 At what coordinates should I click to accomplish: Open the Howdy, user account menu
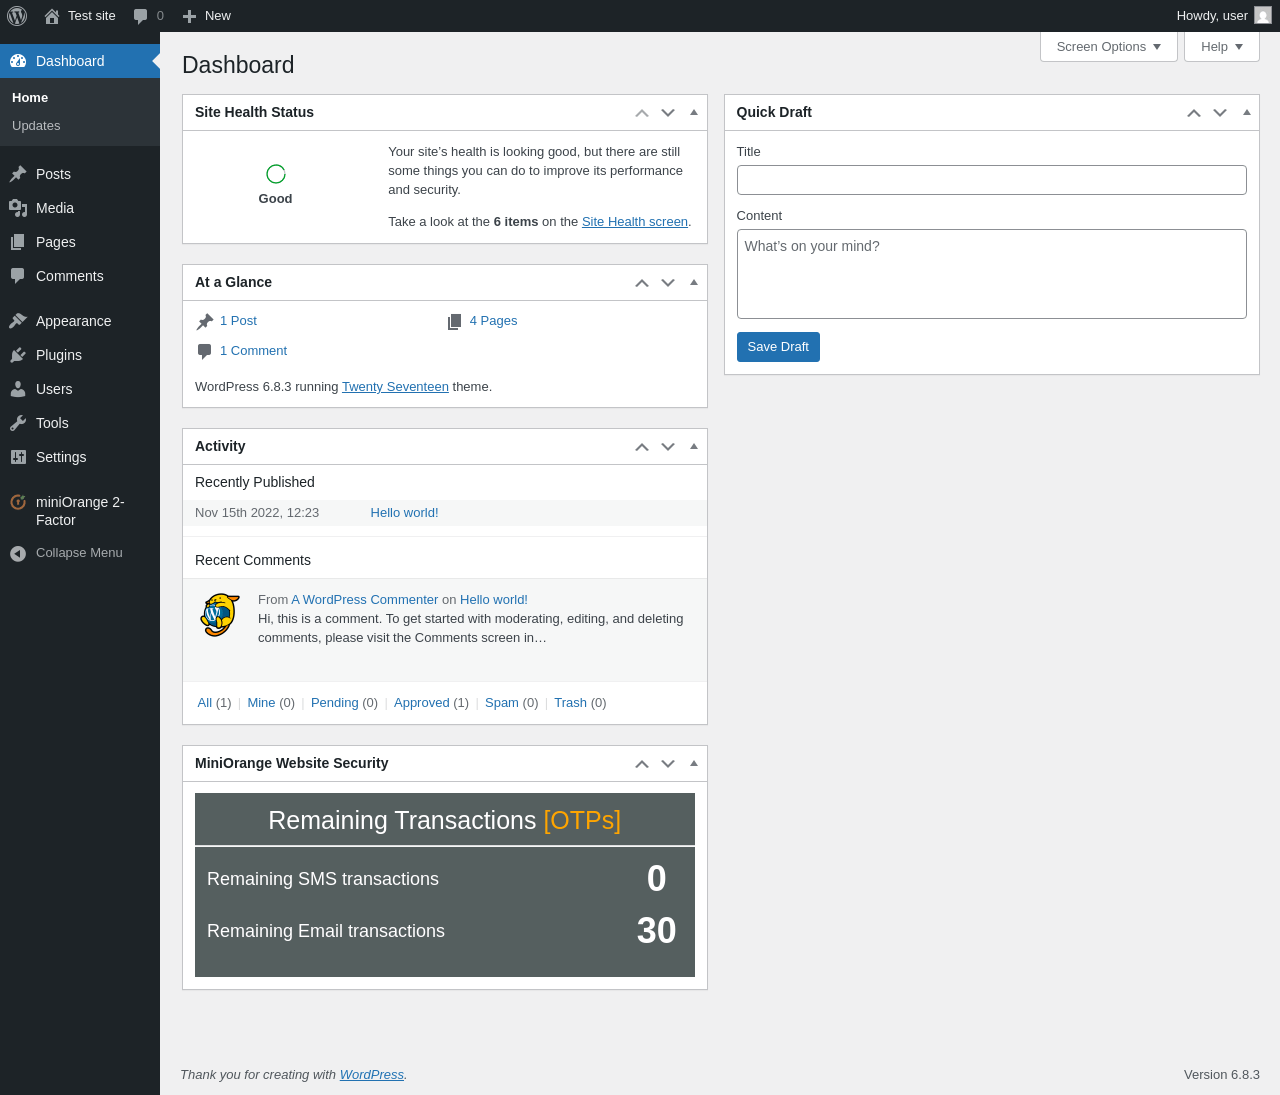(1224, 16)
